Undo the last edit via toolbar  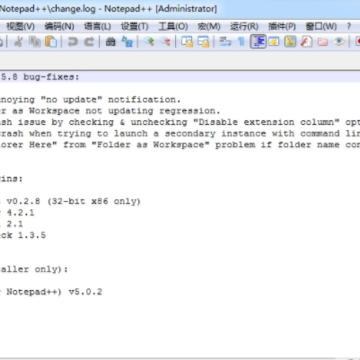coord(72,42)
